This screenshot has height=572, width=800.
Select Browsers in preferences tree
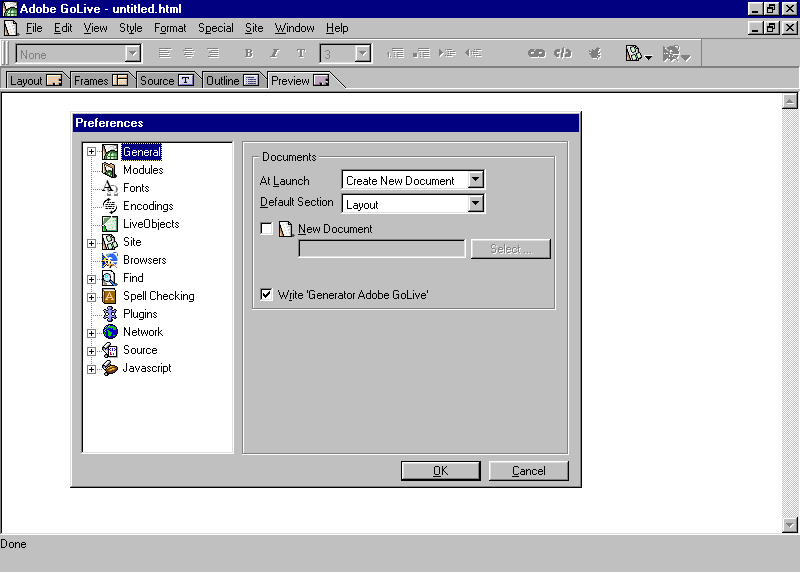coord(144,260)
